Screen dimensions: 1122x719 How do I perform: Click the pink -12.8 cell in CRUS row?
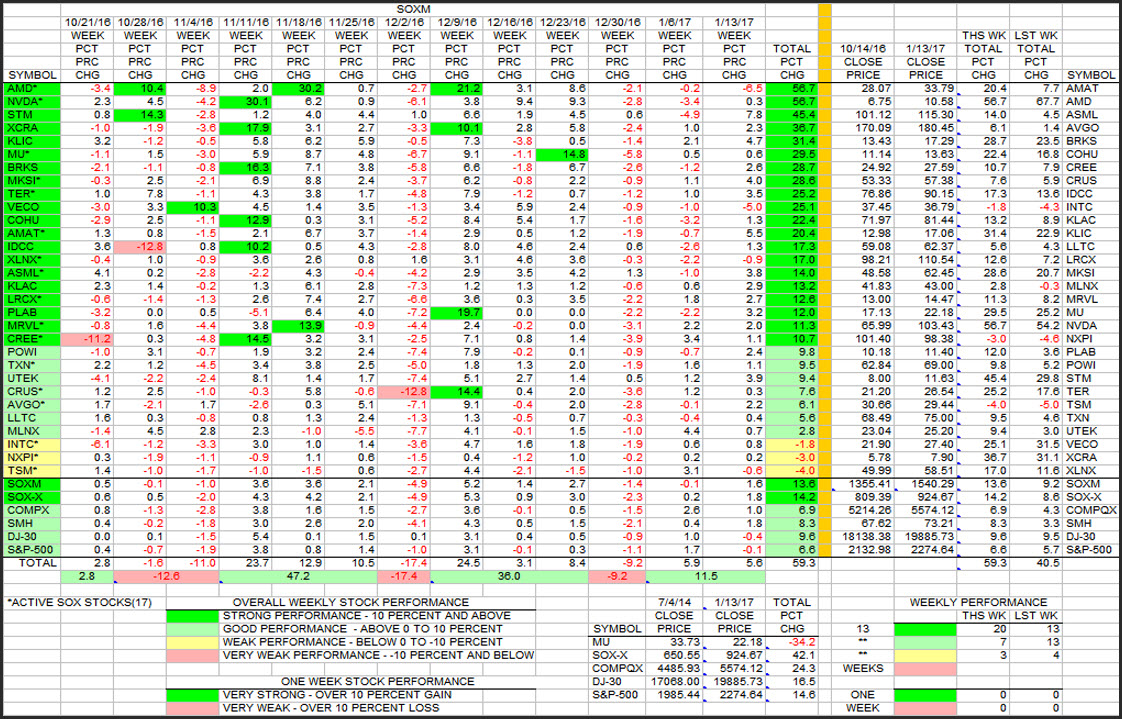[404, 391]
